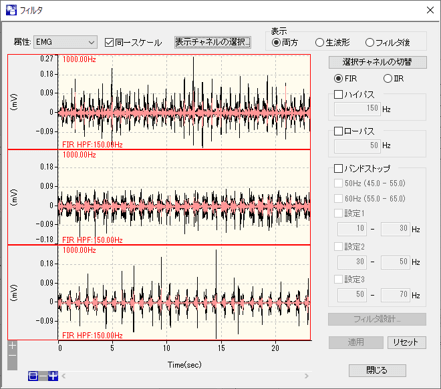Click the high-pass 150 Hz input field
Viewport: 441px width, 389px height.
coord(357,109)
